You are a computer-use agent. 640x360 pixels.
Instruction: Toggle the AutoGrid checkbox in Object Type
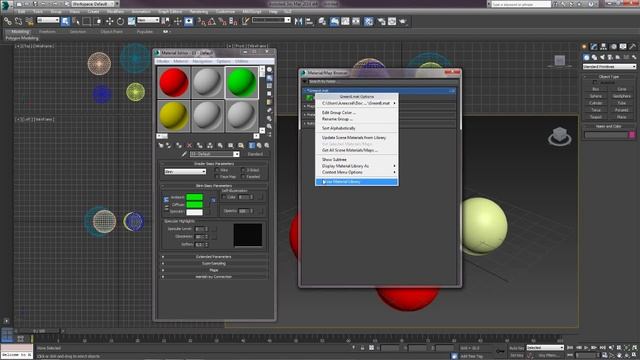pos(595,82)
